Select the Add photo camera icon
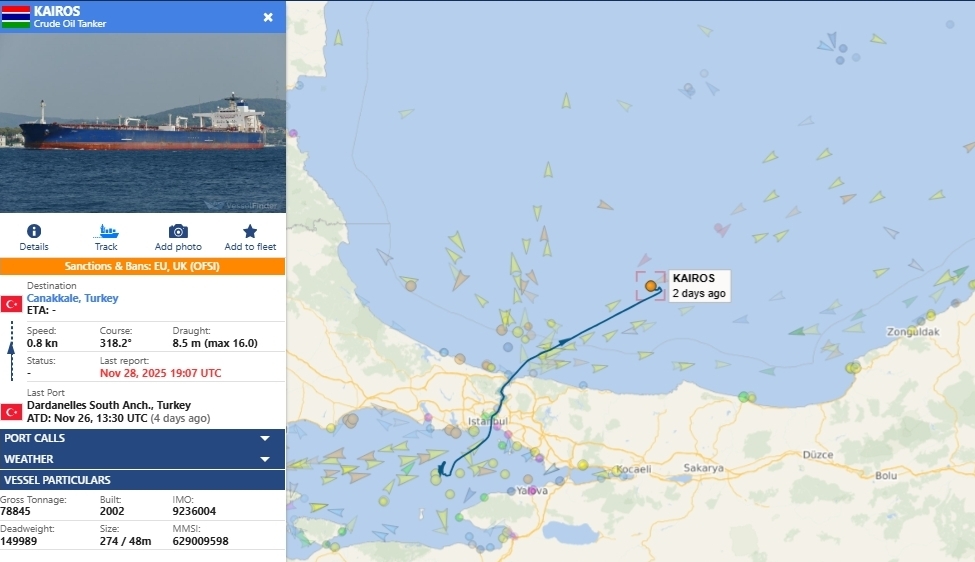This screenshot has width=975, height=562. pos(178,231)
